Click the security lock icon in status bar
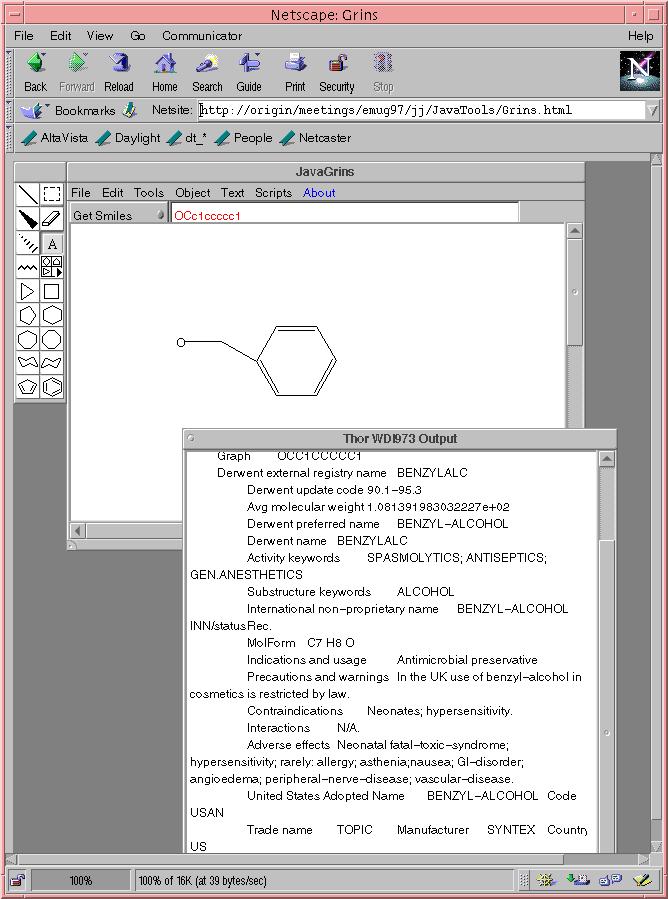Viewport: 668px width, 899px height. point(19,881)
